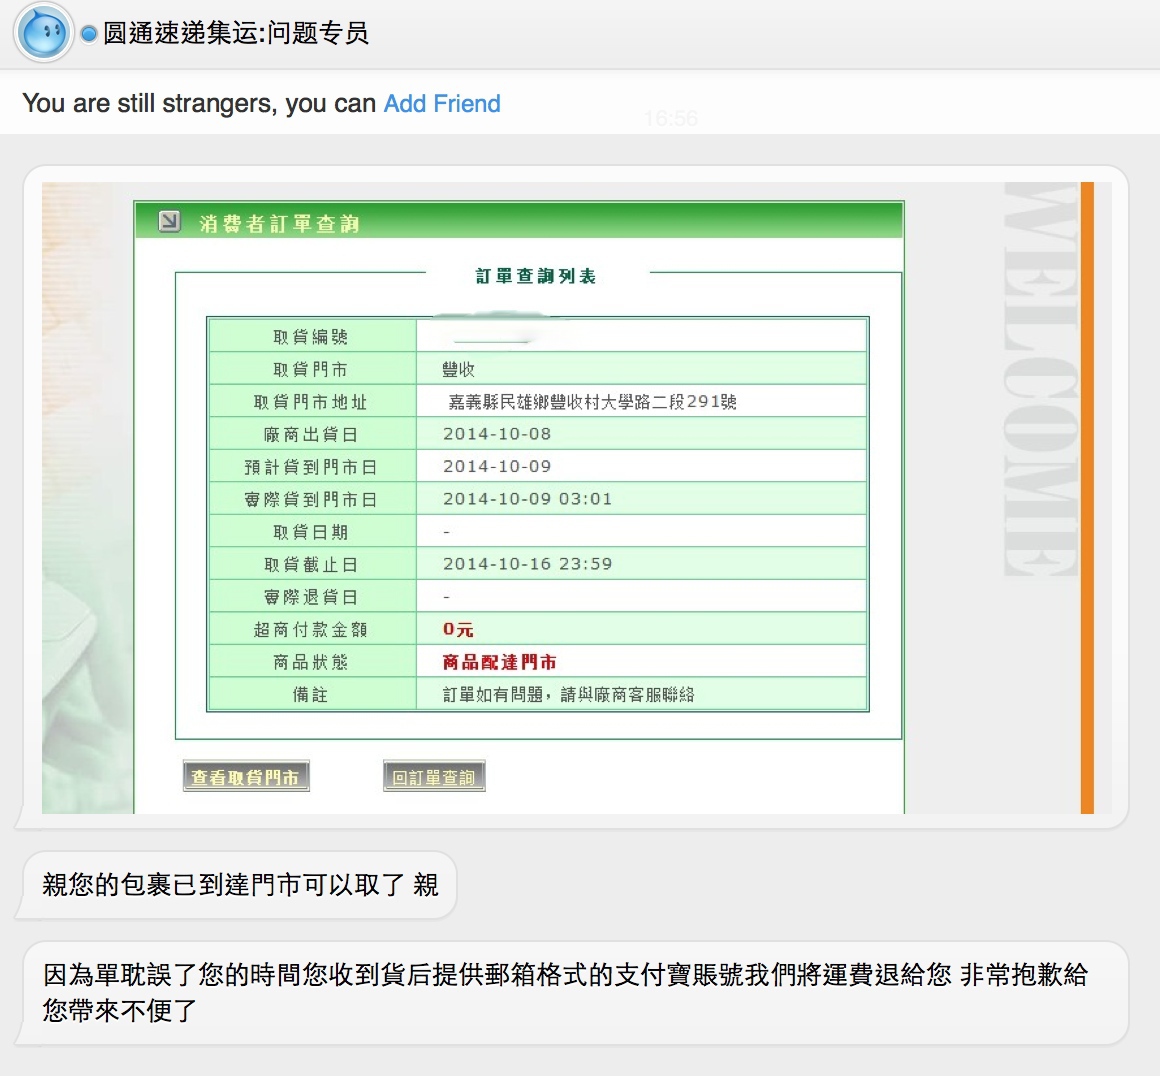Click the store name 豐收
Image resolution: width=1160 pixels, height=1076 pixels.
pyautogui.click(x=459, y=369)
